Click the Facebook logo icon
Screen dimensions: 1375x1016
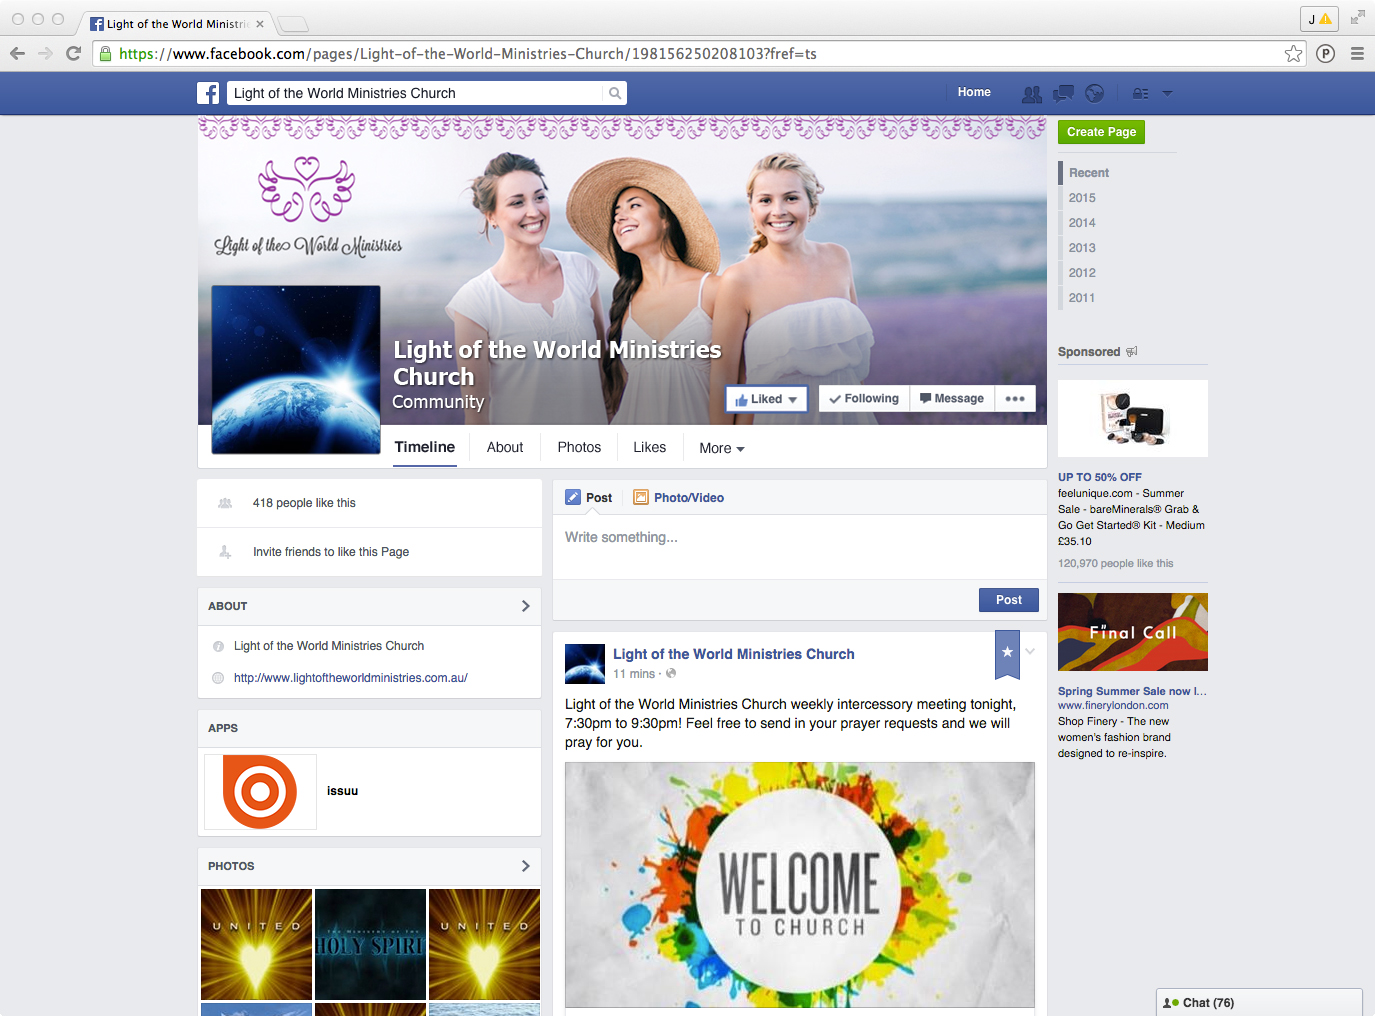[x=208, y=93]
